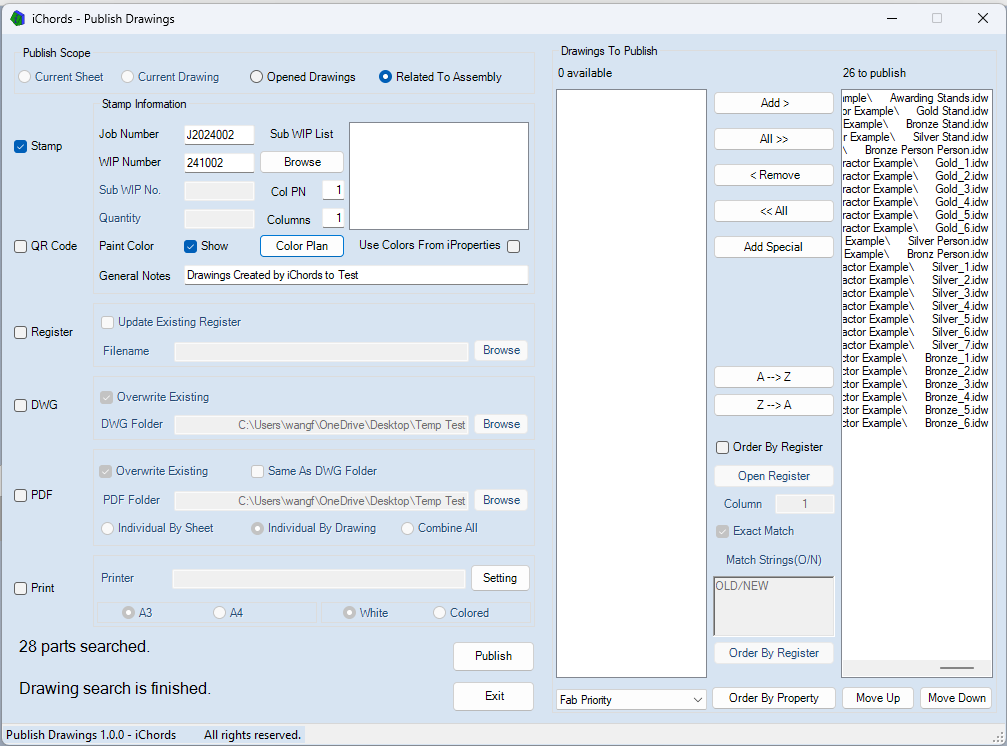Click the Exit button

(493, 696)
